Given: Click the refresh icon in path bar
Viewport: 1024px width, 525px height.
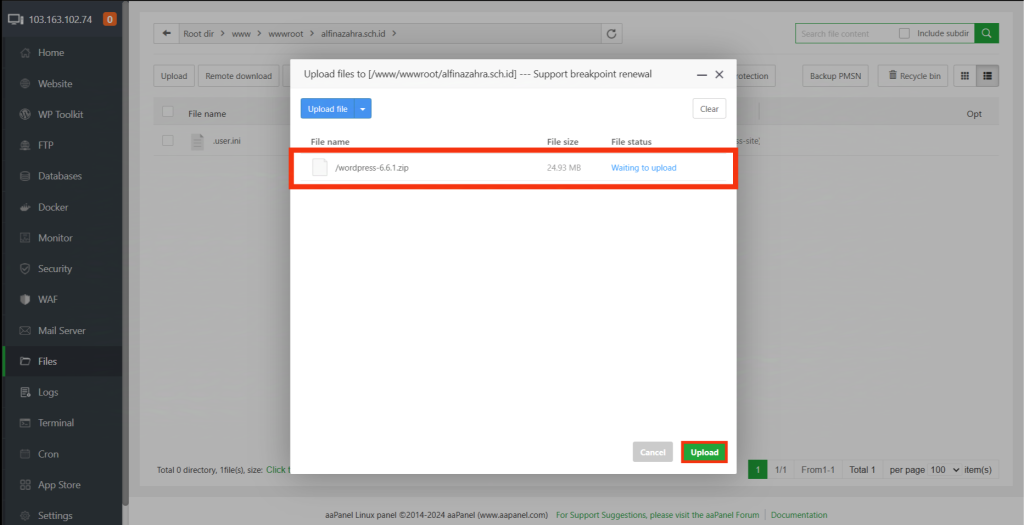Looking at the screenshot, I should pyautogui.click(x=611, y=33).
